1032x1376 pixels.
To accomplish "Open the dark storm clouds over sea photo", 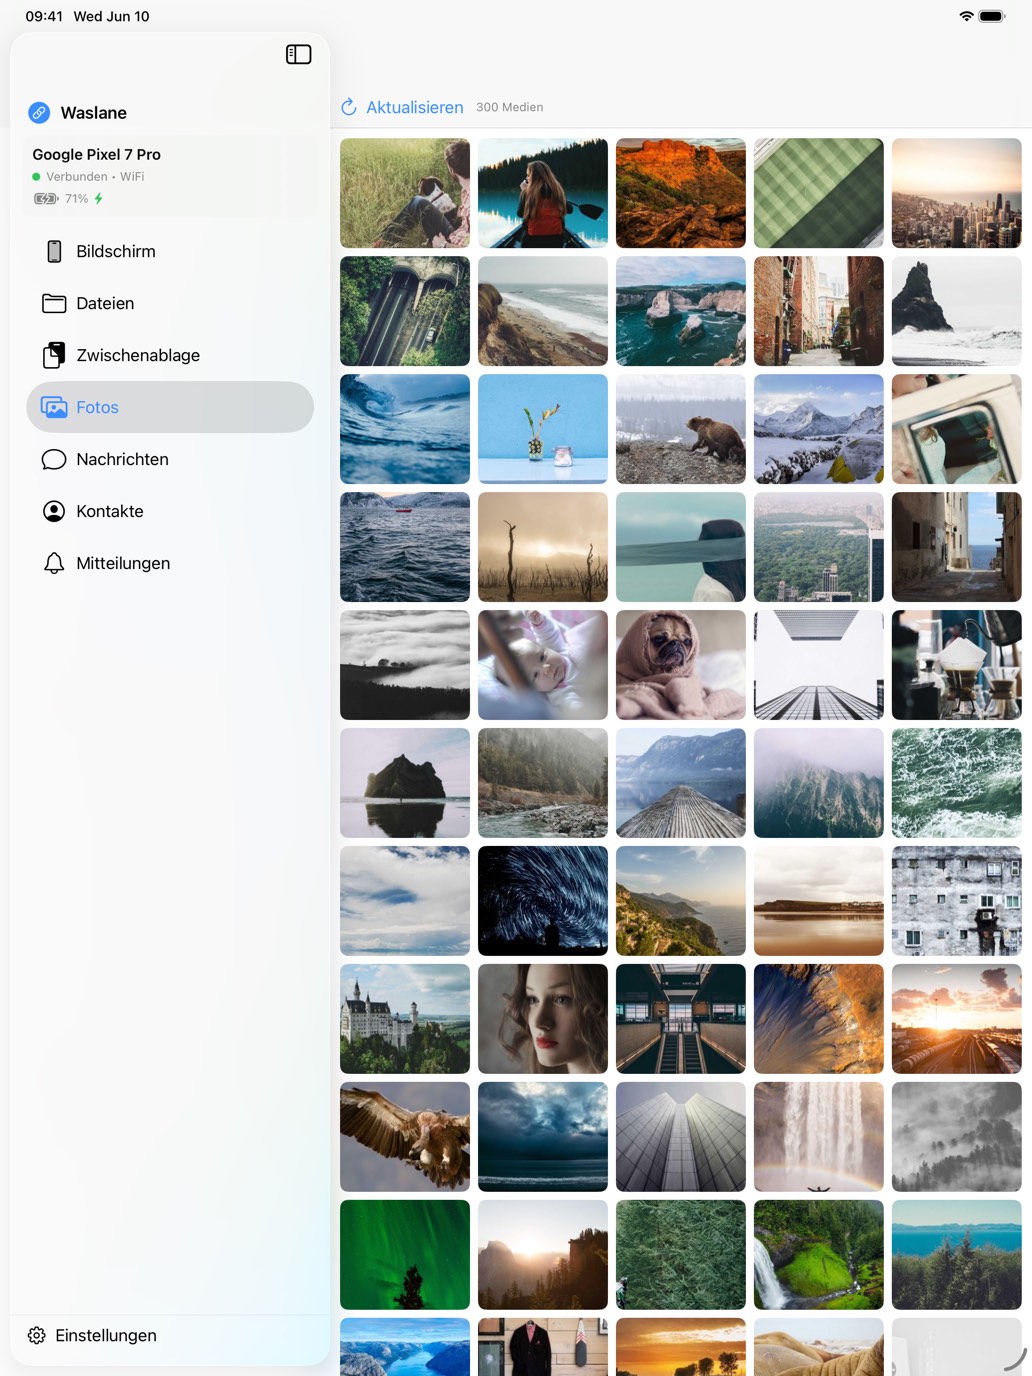I will click(543, 1137).
